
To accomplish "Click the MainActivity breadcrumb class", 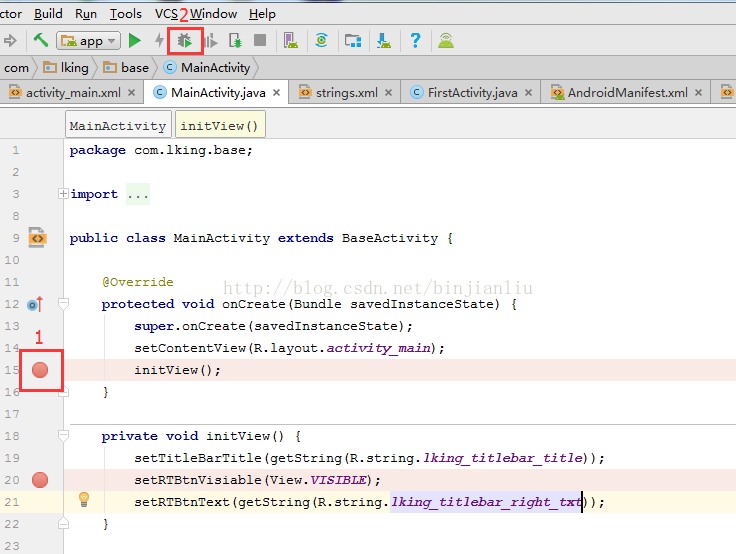I will tap(207, 68).
